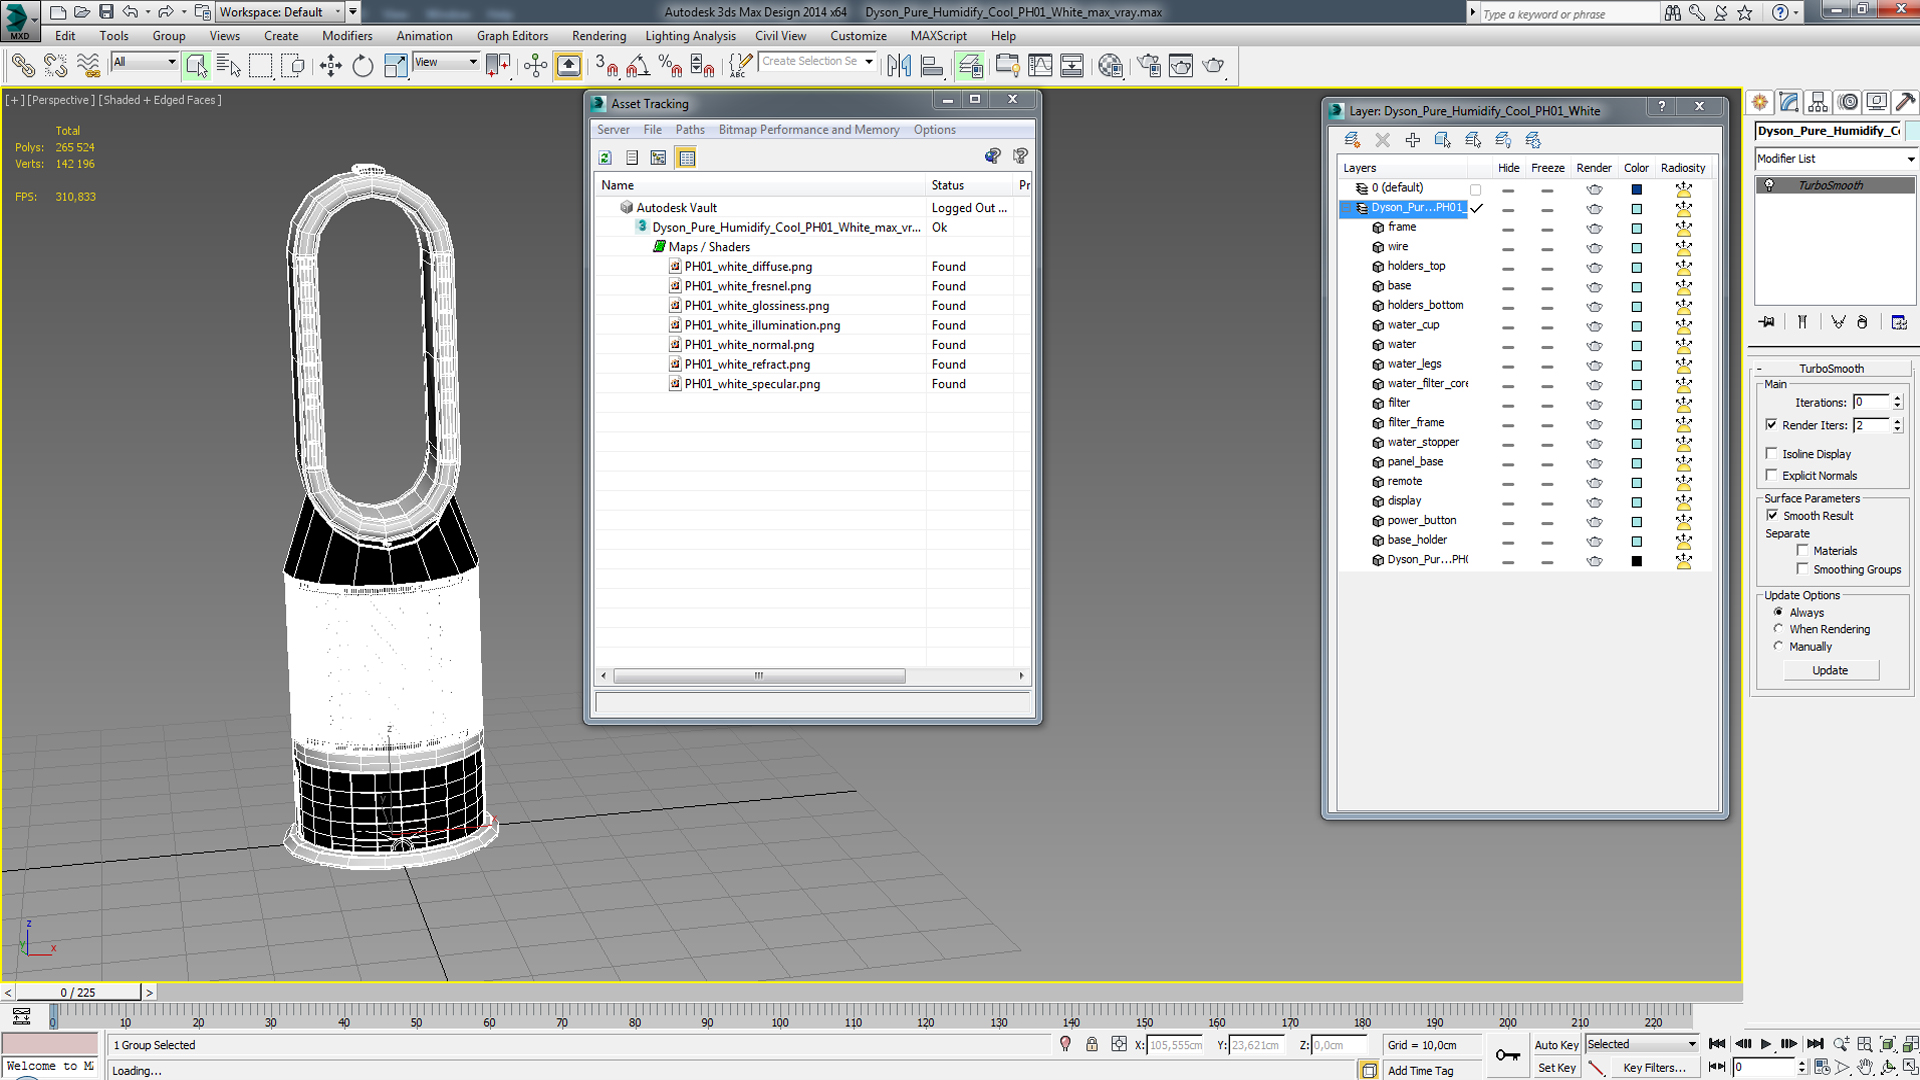This screenshot has height=1080, width=1920.
Task: Click the Mirror tool icon
Action: (899, 66)
